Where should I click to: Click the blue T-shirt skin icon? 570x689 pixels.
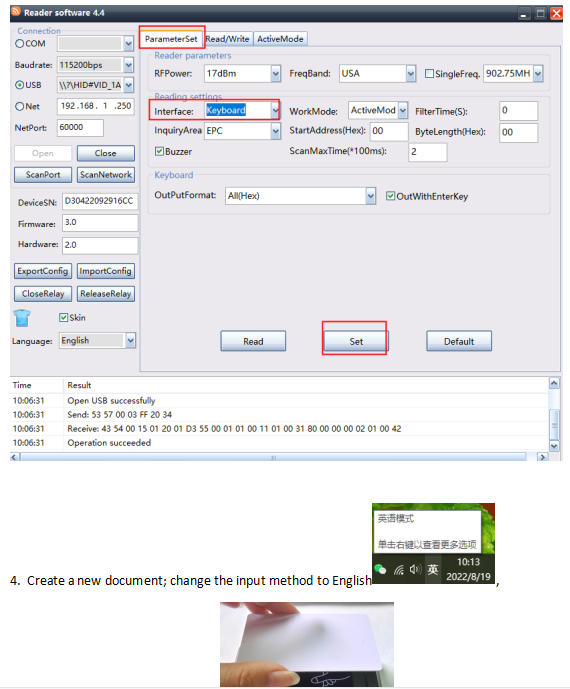pyautogui.click(x=22, y=318)
